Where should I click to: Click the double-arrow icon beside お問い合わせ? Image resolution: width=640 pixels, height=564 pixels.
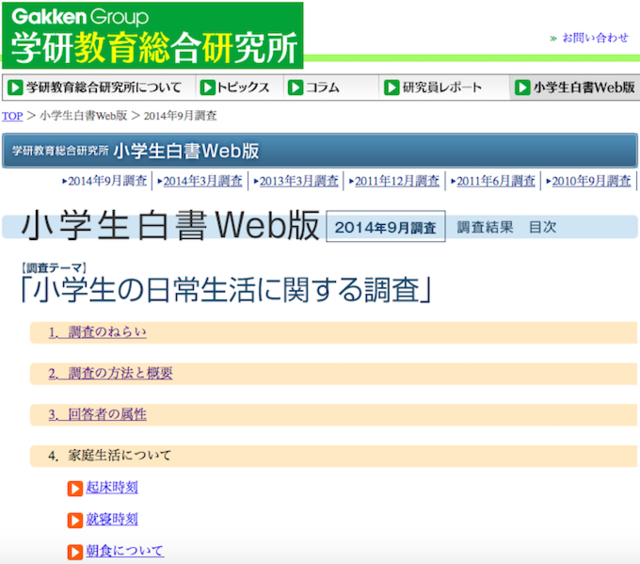(553, 39)
